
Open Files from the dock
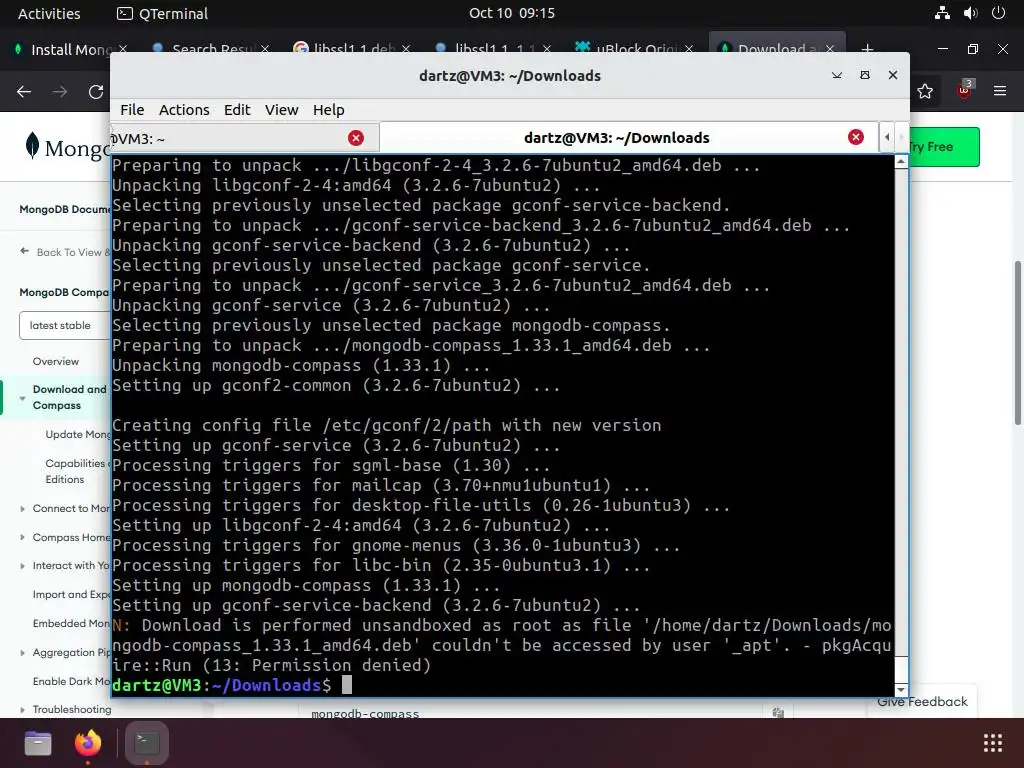click(38, 743)
